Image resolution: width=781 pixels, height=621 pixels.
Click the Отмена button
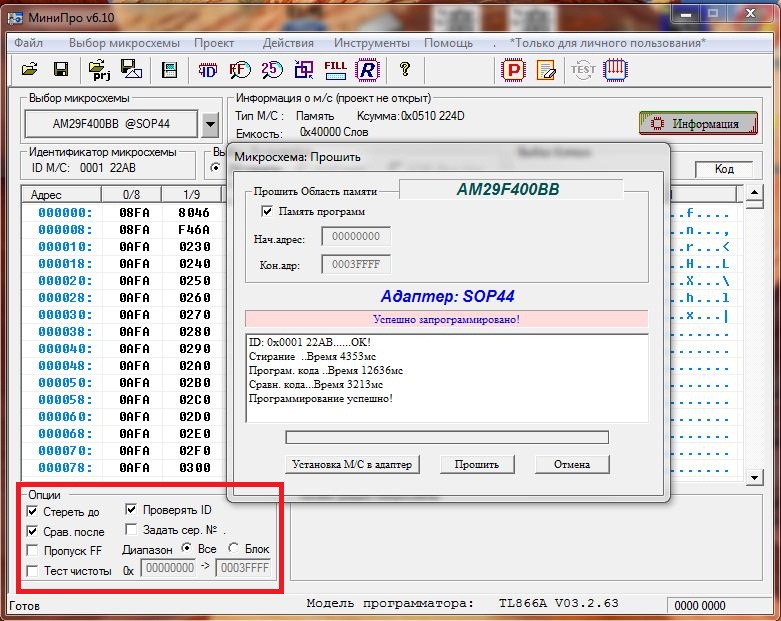click(573, 464)
